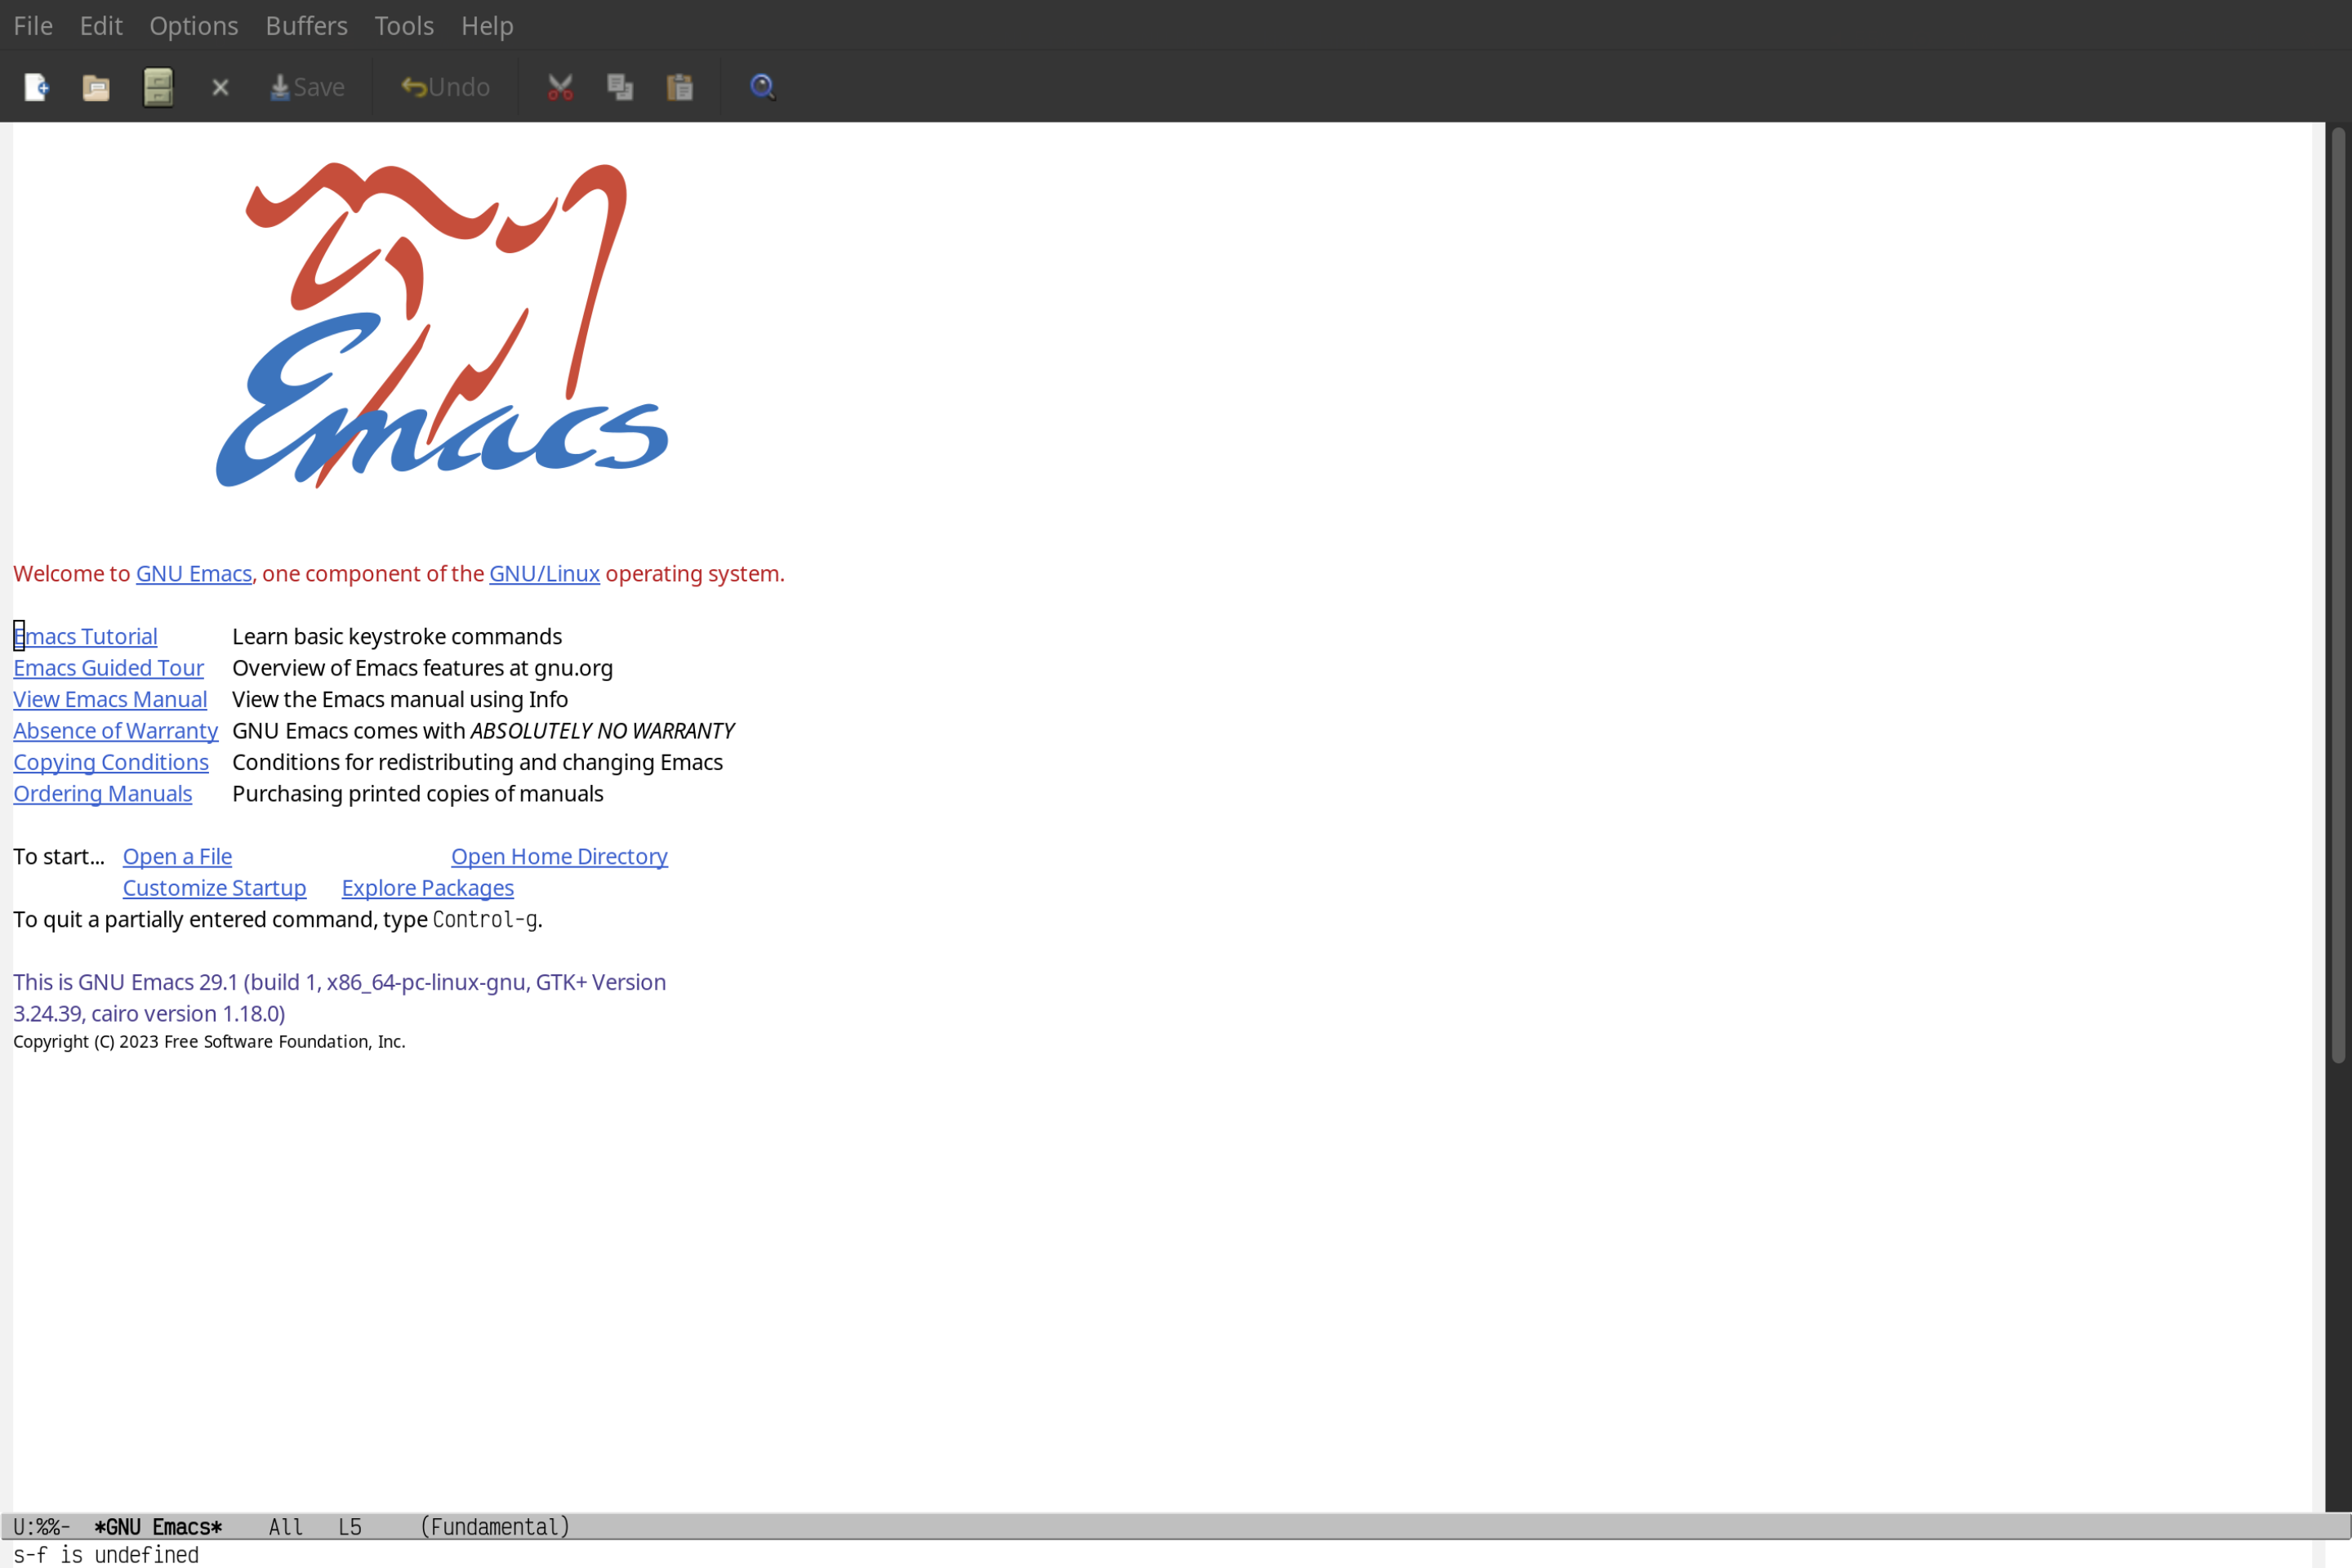Image resolution: width=2352 pixels, height=1568 pixels.
Task: Open a file using folder icon
Action: 96,86
